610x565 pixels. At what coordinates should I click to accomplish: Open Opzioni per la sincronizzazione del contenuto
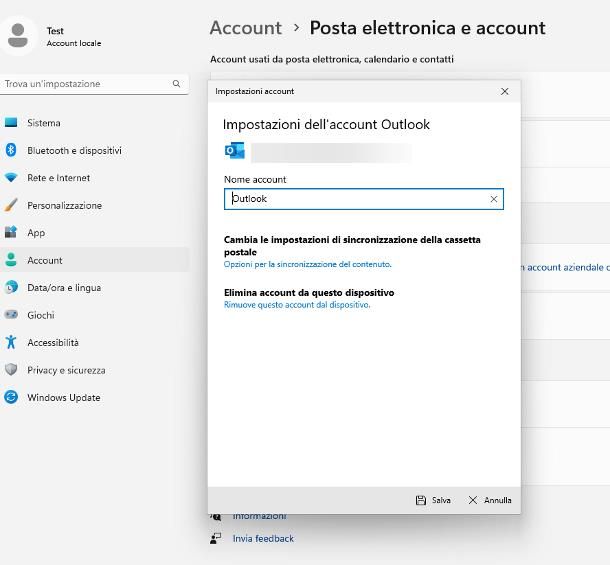[x=307, y=264]
